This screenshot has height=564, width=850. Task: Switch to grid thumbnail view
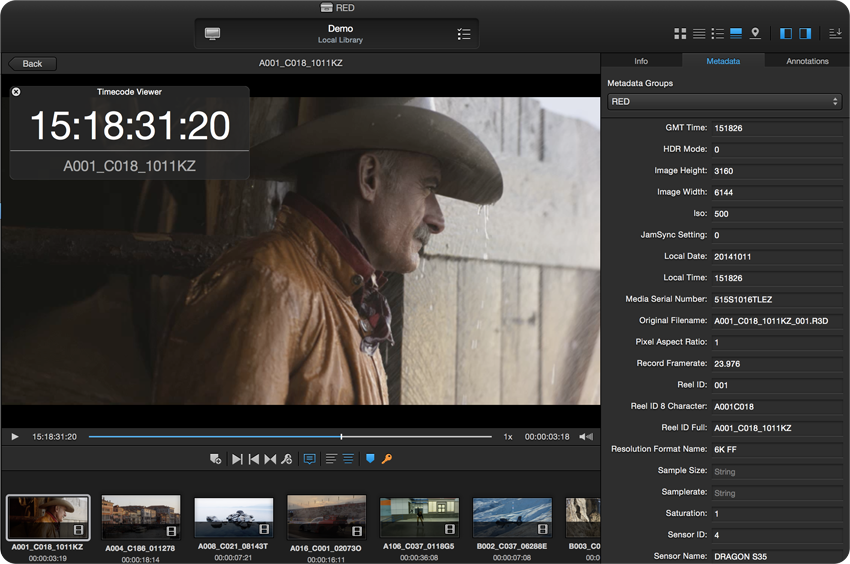point(680,34)
